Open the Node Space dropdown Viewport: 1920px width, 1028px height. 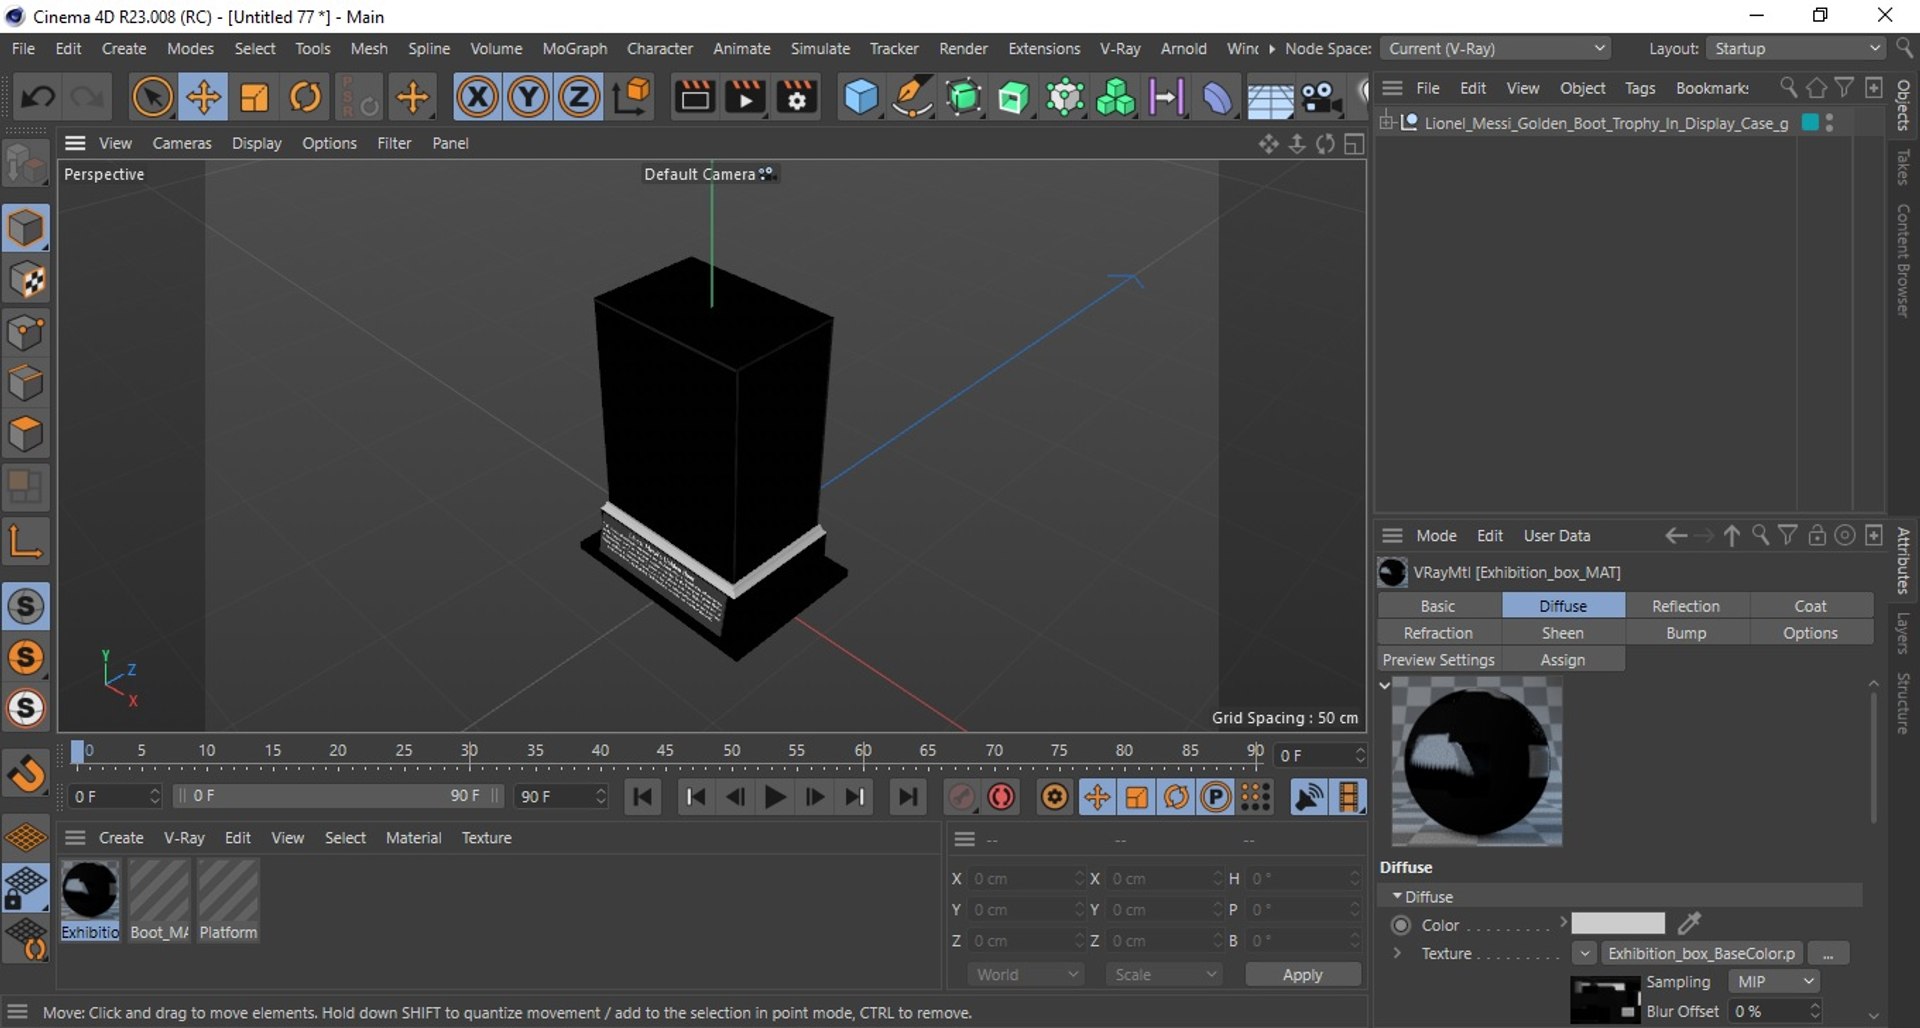pos(1496,48)
